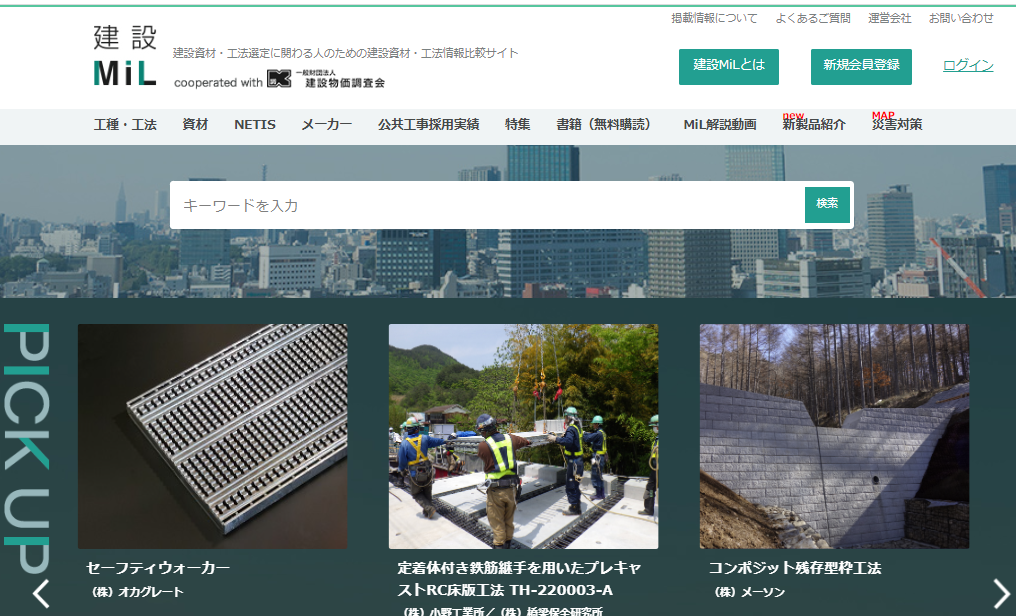Open the ログイン link

[967, 66]
